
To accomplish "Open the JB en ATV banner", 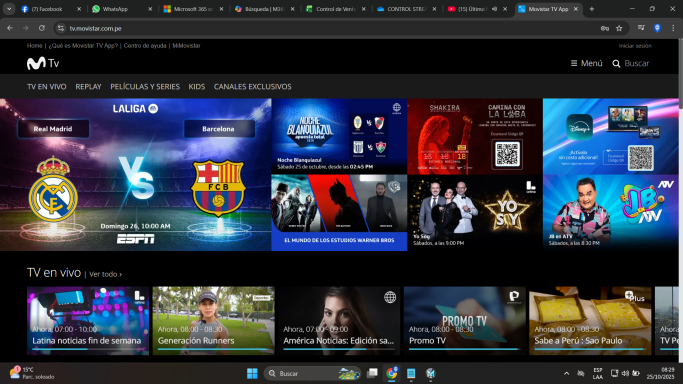I will [611, 213].
